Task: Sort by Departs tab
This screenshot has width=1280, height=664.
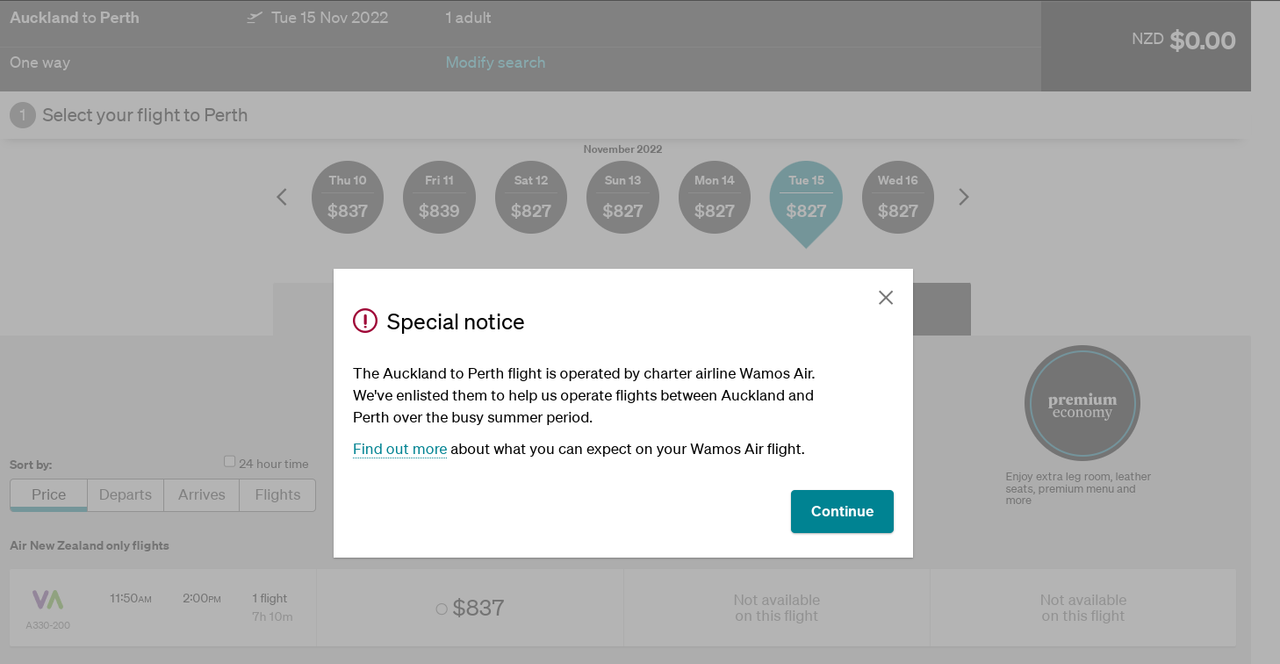Action: click(x=125, y=495)
